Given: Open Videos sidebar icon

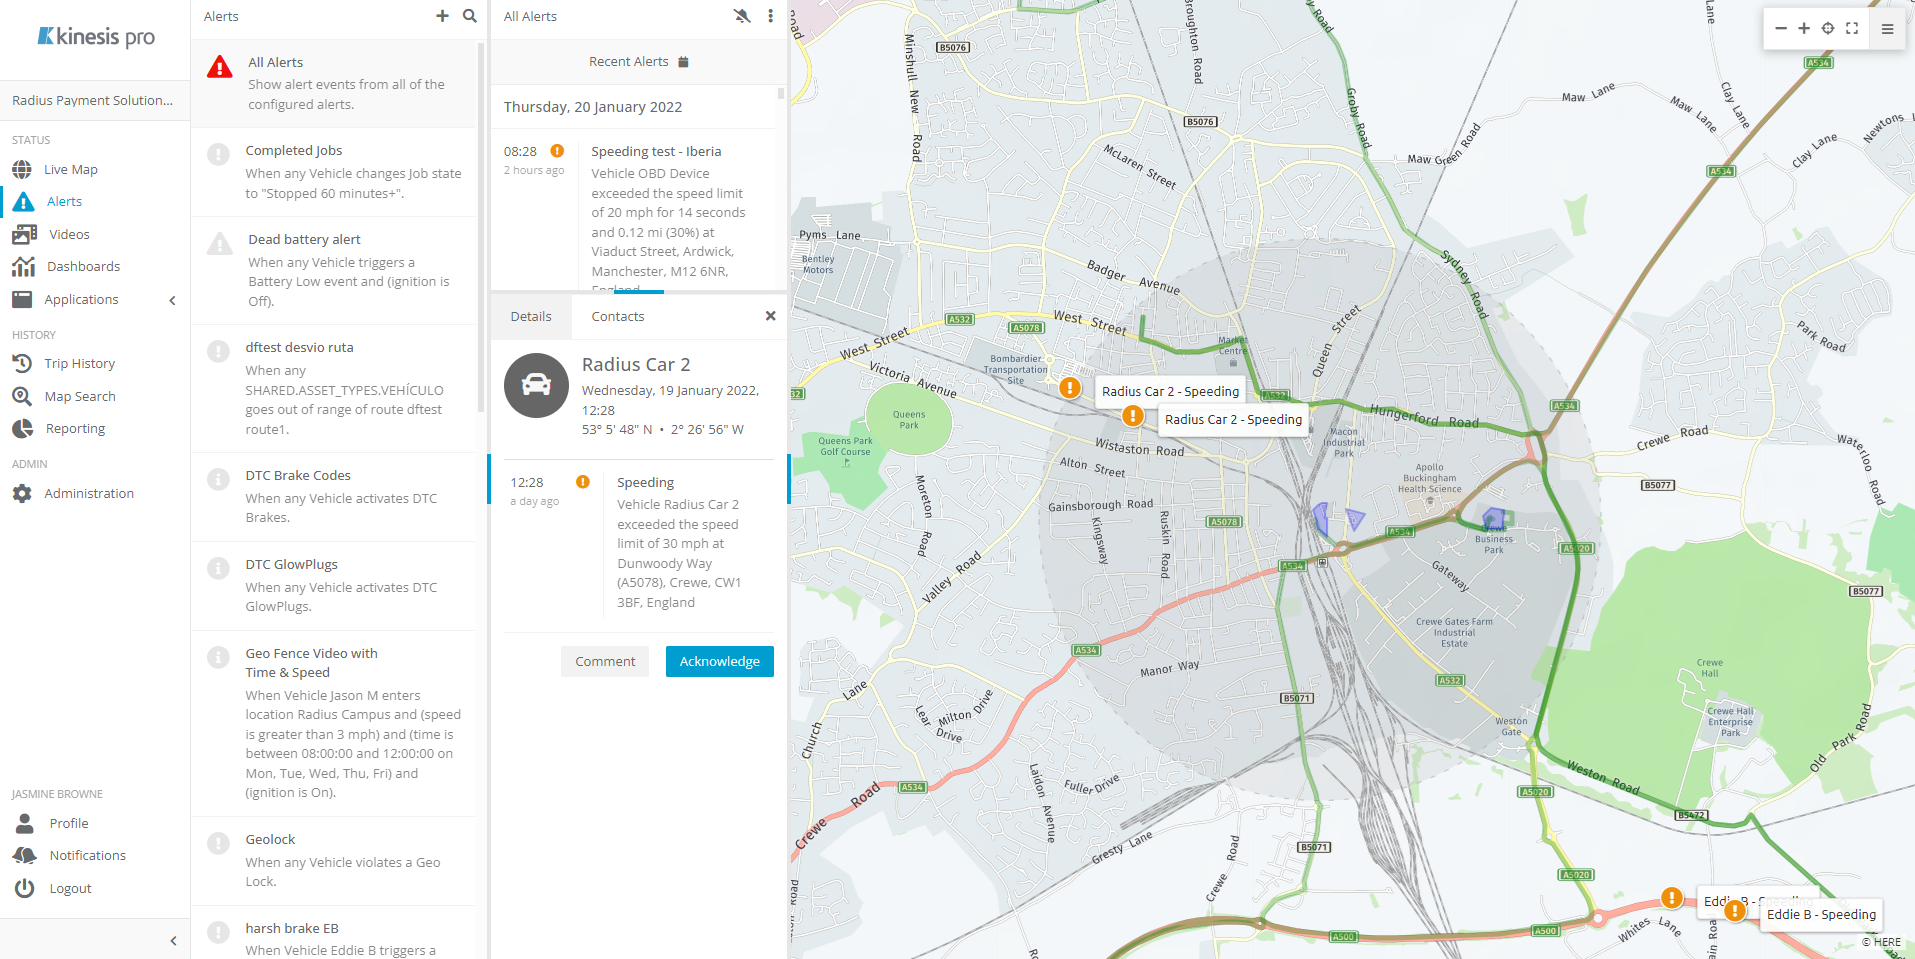Looking at the screenshot, I should click(24, 234).
